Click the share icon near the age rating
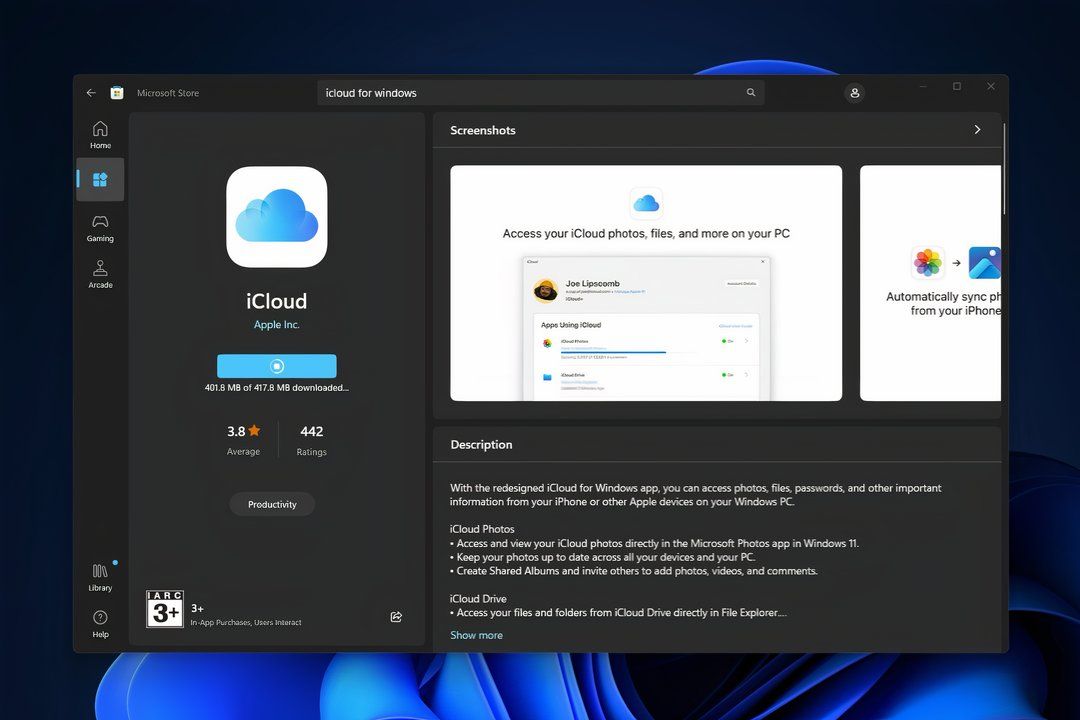Screen dimensions: 1080x720 pos(396,617)
